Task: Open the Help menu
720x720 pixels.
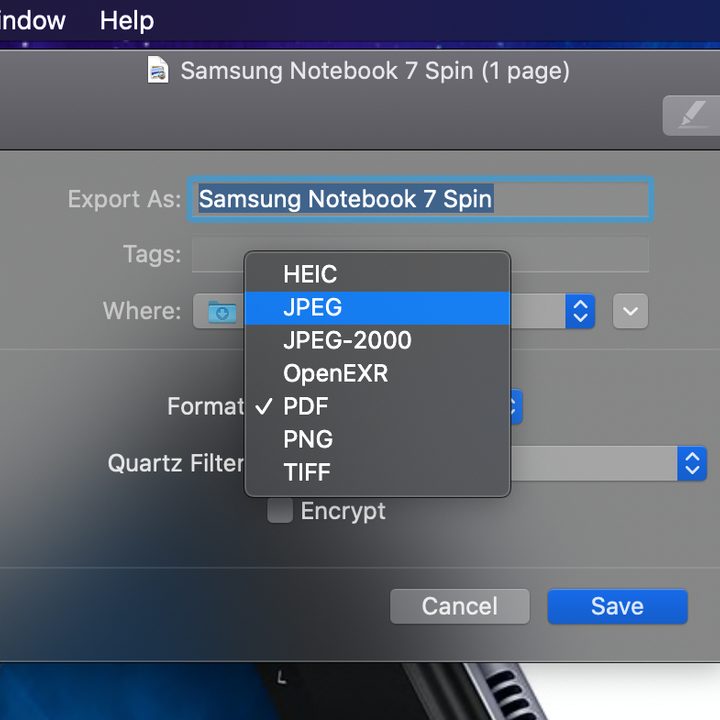Action: pyautogui.click(x=126, y=21)
